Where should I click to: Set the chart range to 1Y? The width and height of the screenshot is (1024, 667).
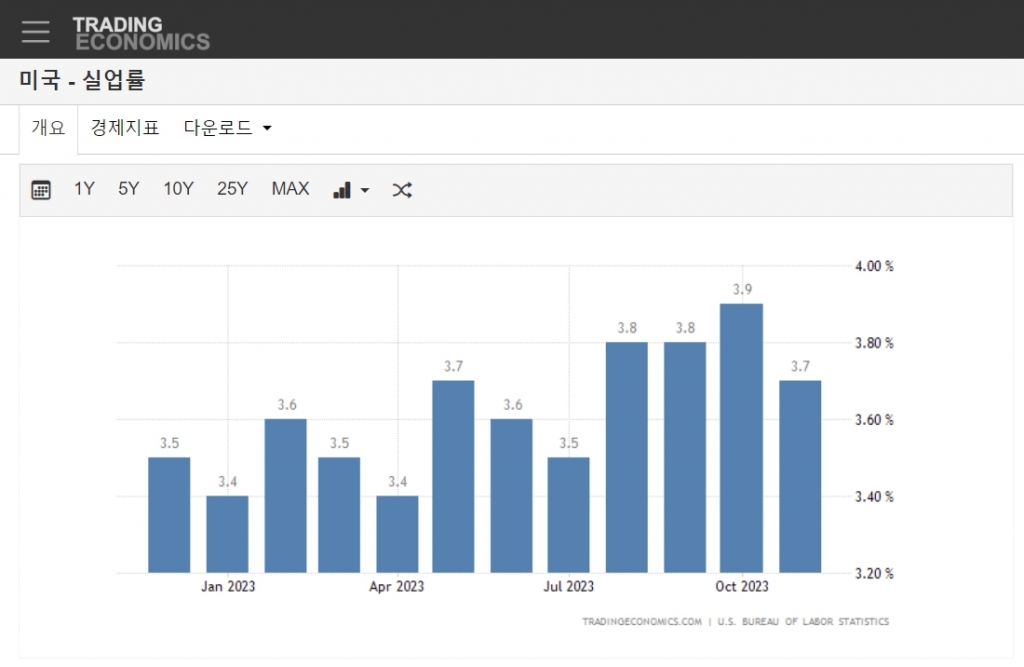pos(84,189)
